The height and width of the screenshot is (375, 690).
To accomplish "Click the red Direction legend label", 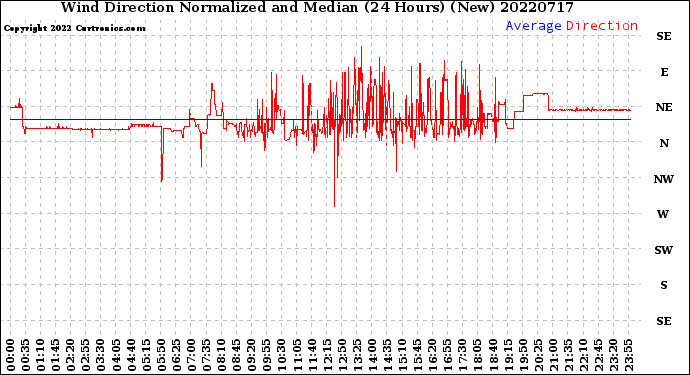I will pyautogui.click(x=602, y=26).
